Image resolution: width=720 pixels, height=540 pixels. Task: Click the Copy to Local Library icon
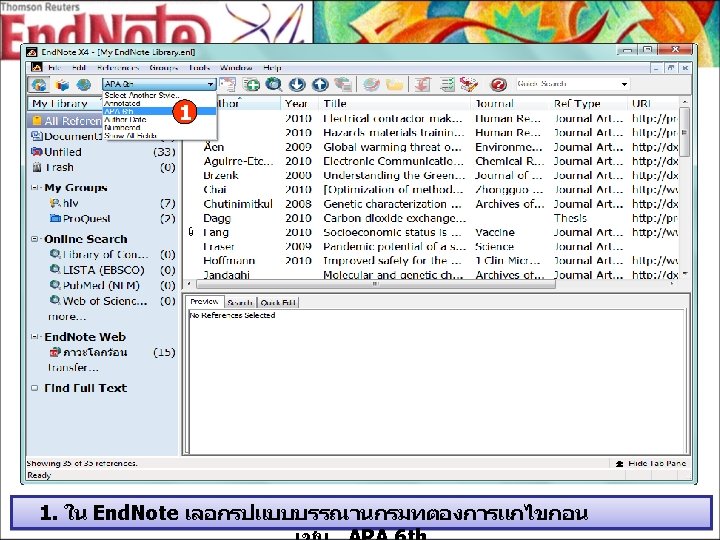click(x=227, y=84)
